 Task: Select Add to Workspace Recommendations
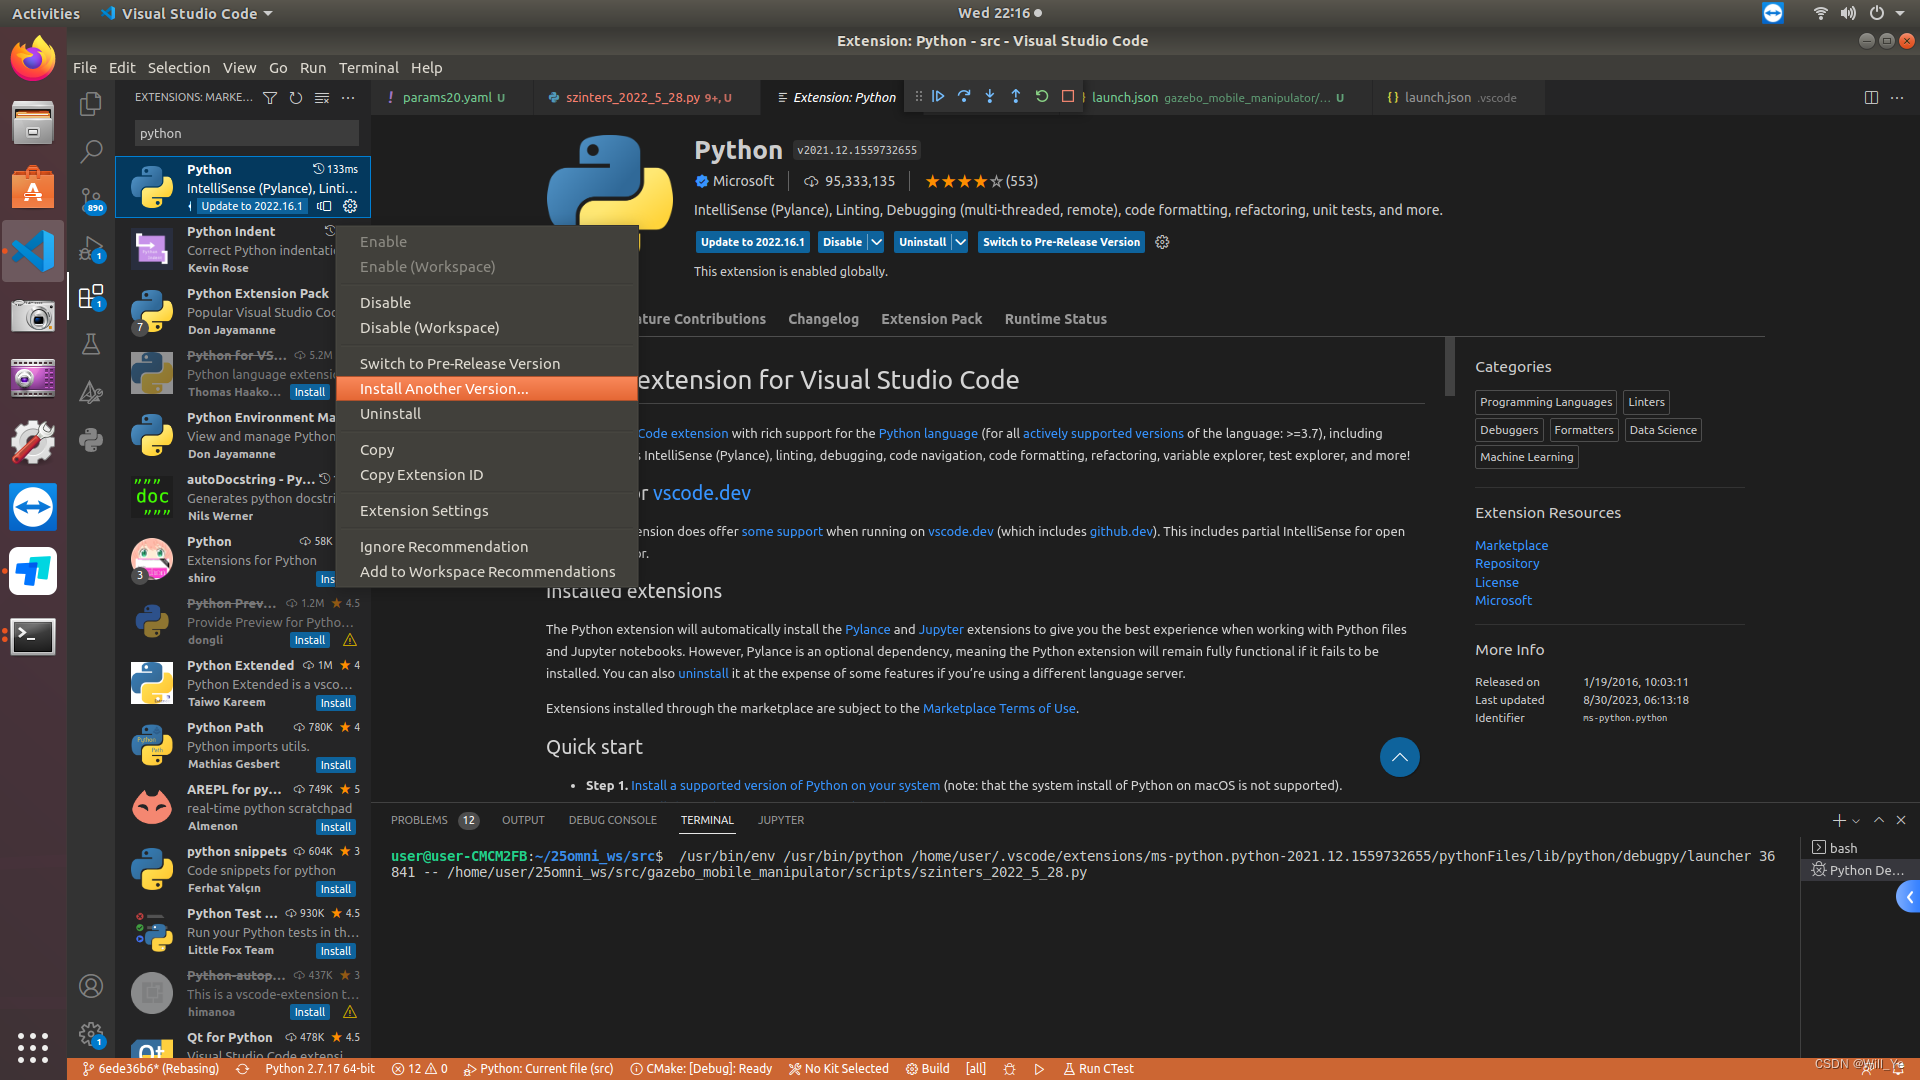click(487, 572)
